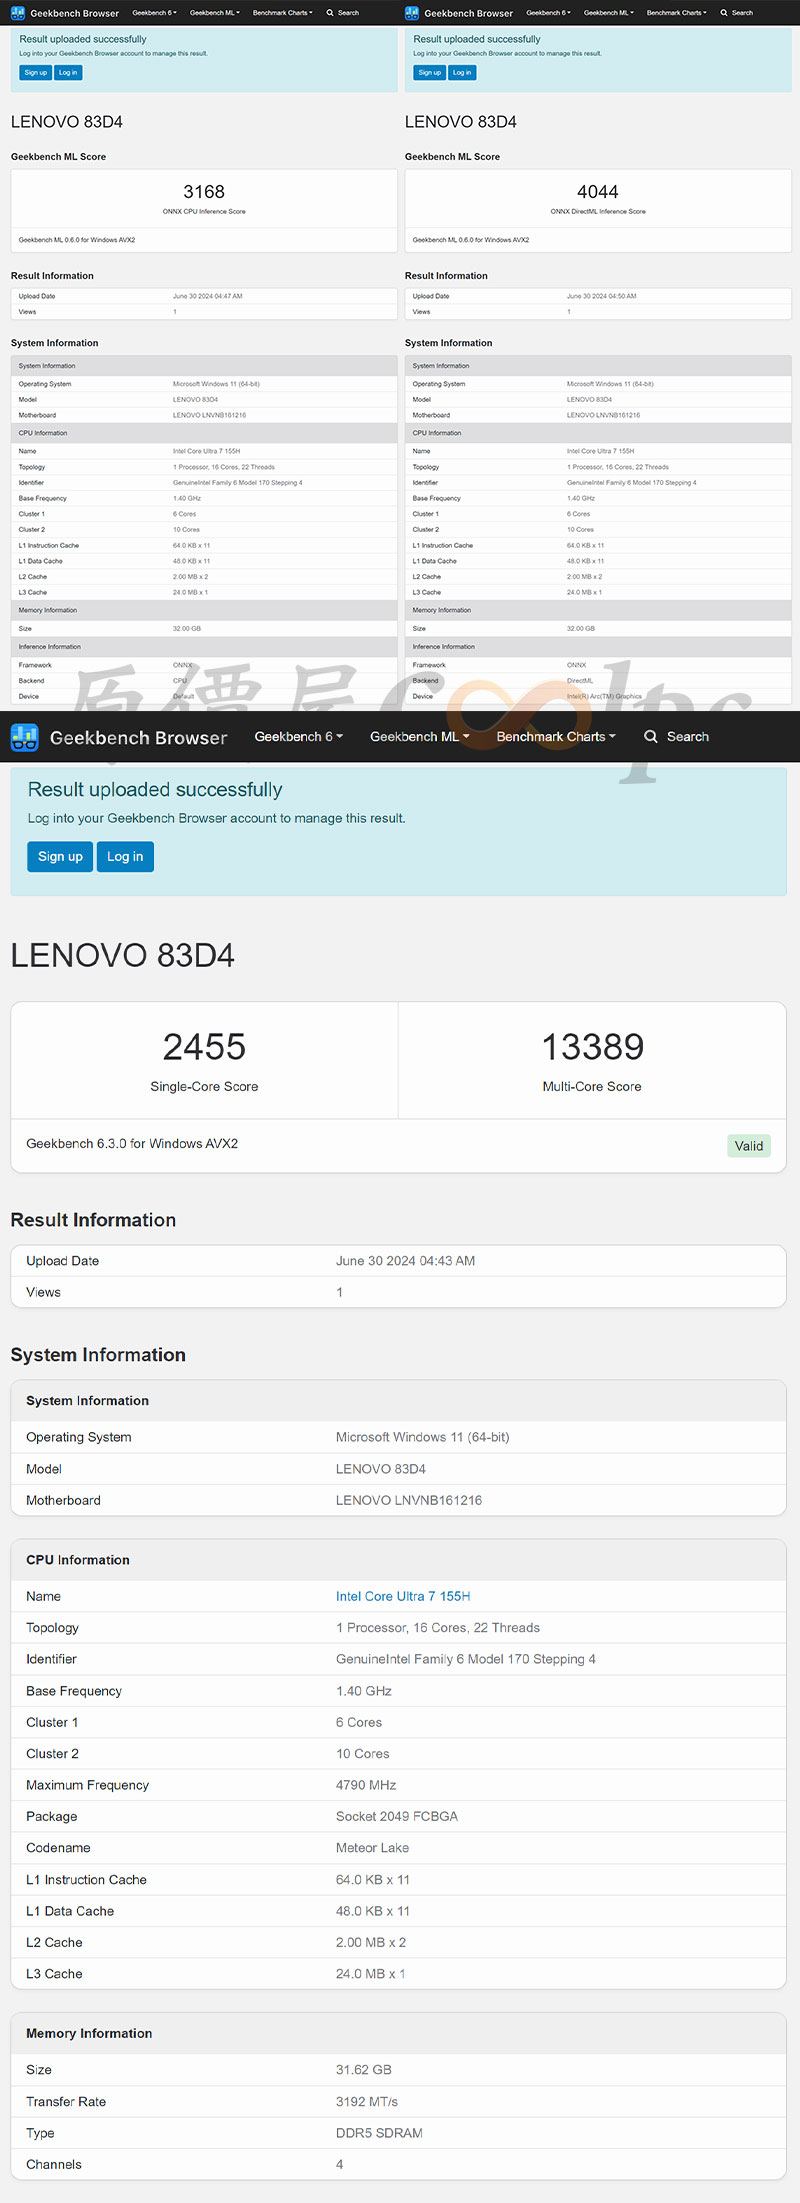Click Sign up on the Geekbench 6 result page
800x2203 pixels.
point(60,857)
